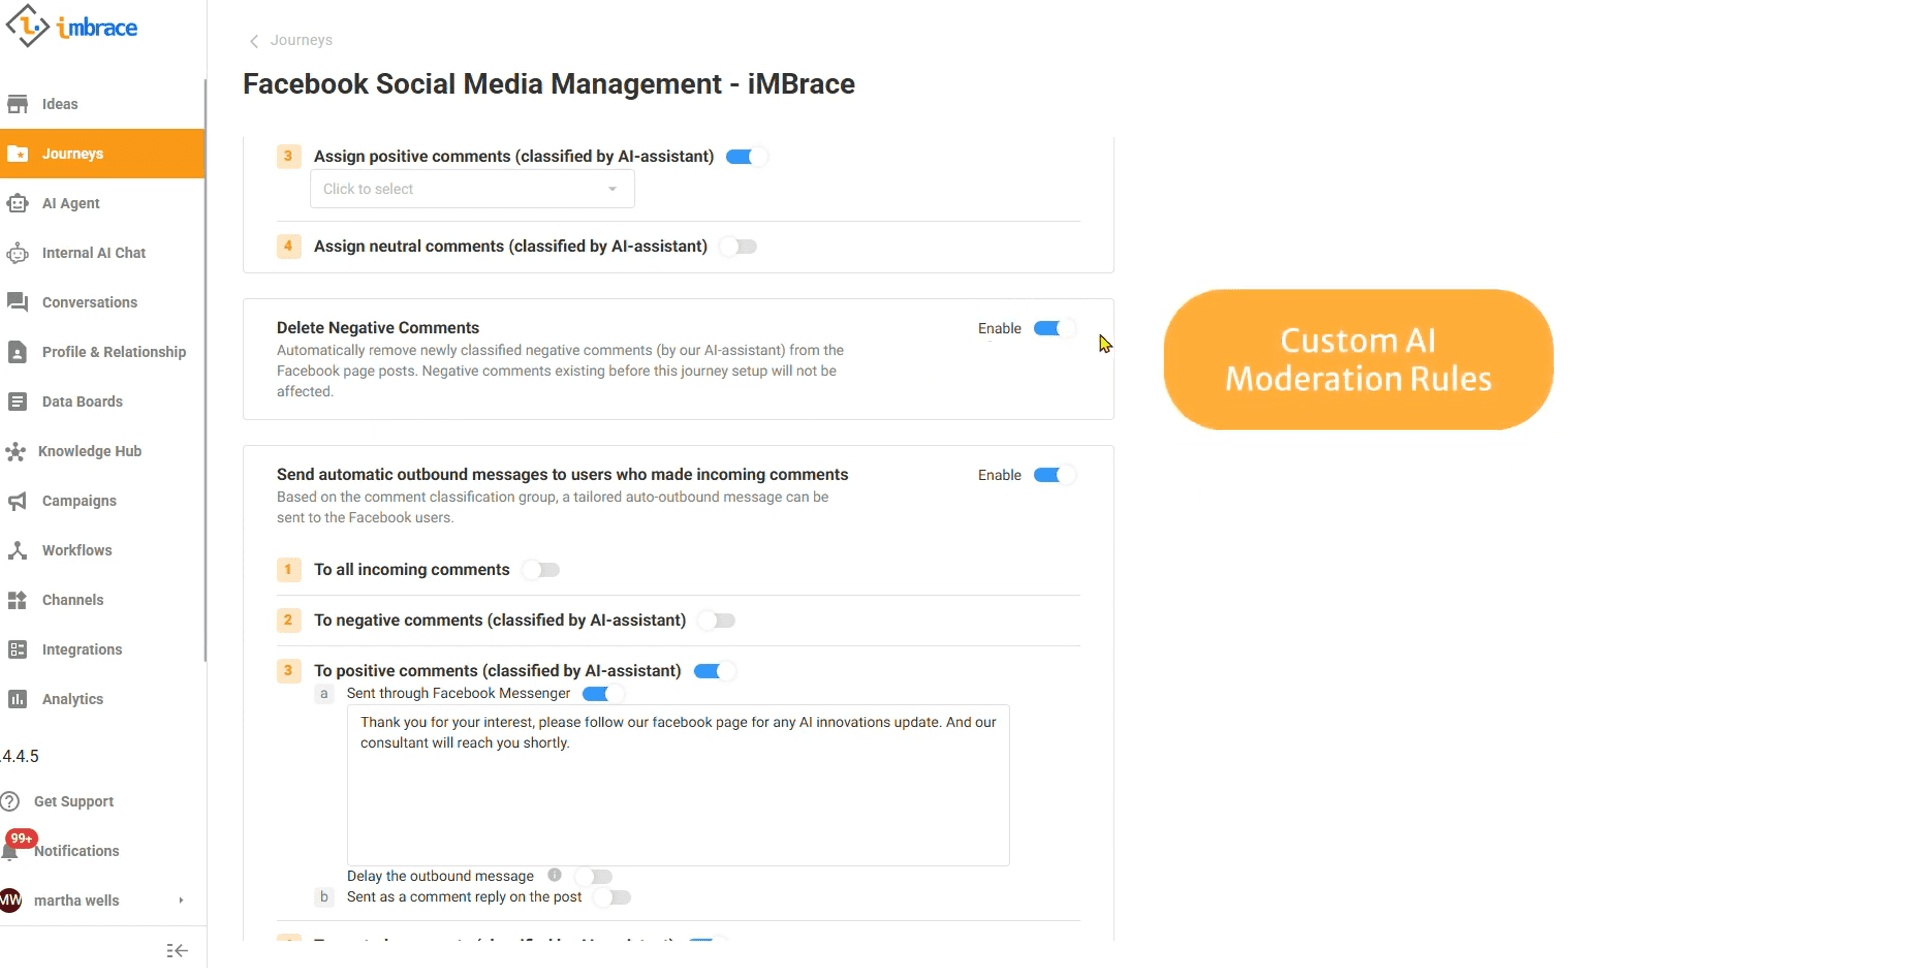Click the info icon beside Delay outbound message
The height and width of the screenshot is (974, 1907).
tap(554, 875)
